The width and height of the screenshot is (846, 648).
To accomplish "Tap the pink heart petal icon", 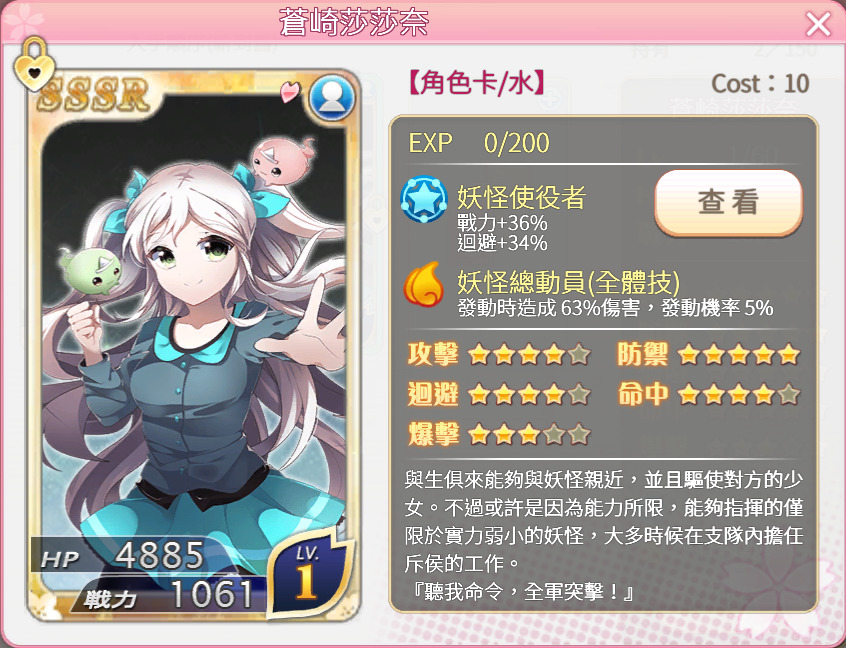I will [x=289, y=91].
